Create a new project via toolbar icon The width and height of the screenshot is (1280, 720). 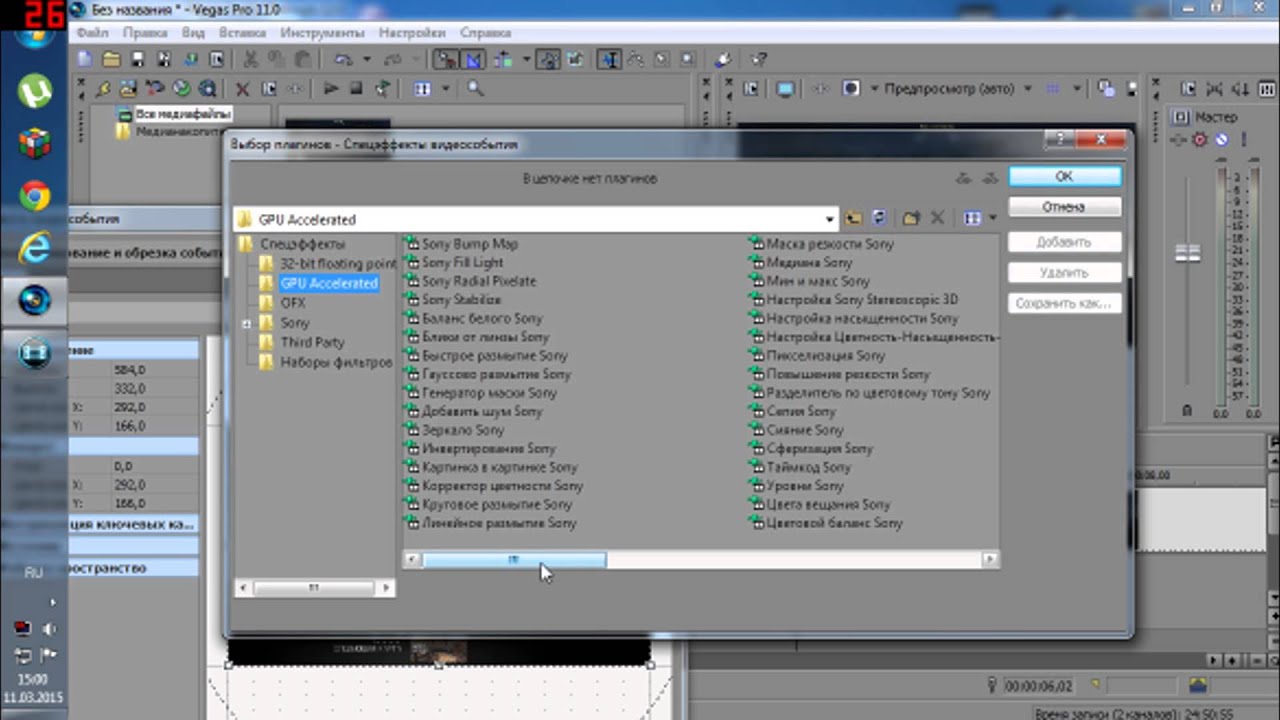click(84, 59)
